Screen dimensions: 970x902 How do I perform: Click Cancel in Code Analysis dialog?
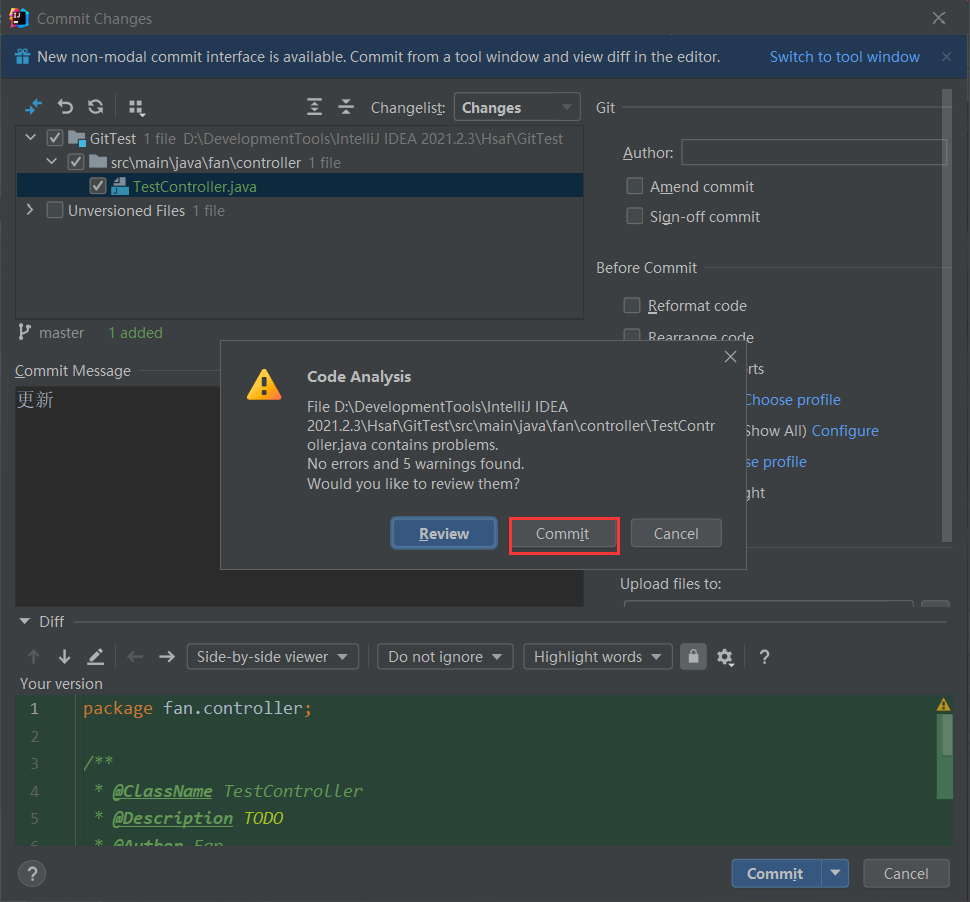pos(676,533)
